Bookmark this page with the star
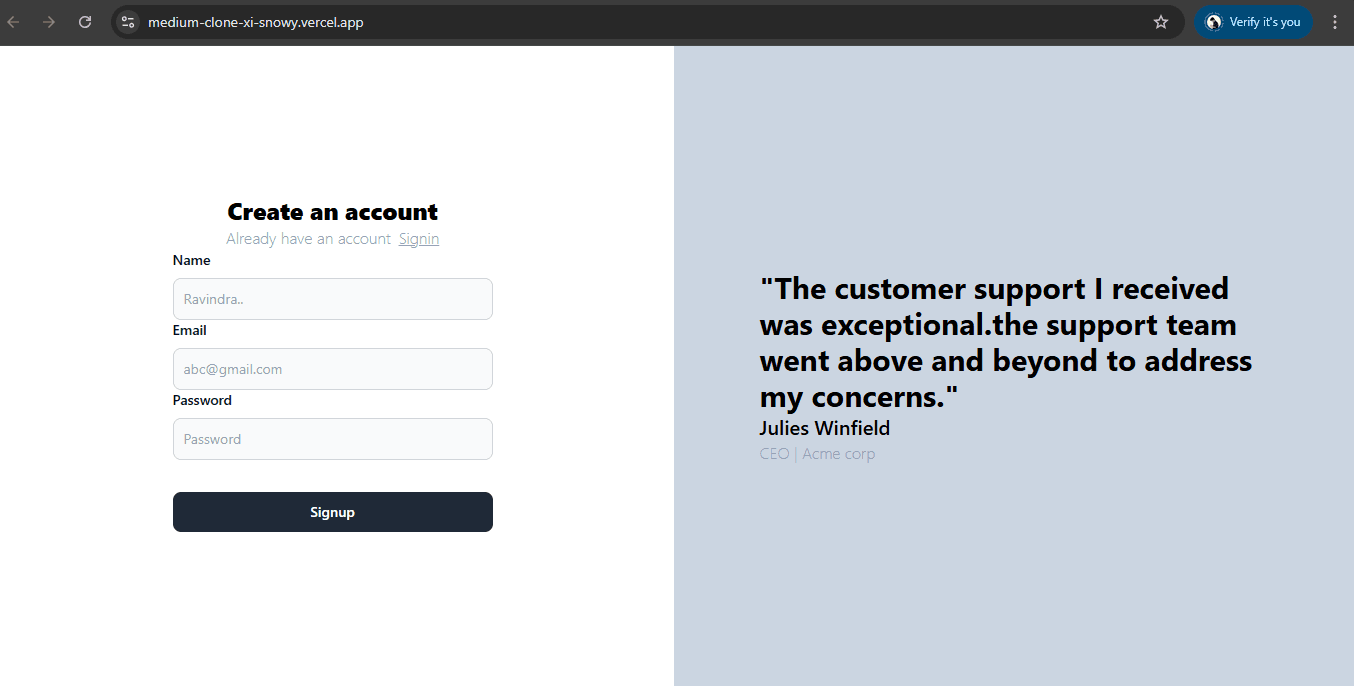This screenshot has width=1354, height=686. pyautogui.click(x=1161, y=22)
